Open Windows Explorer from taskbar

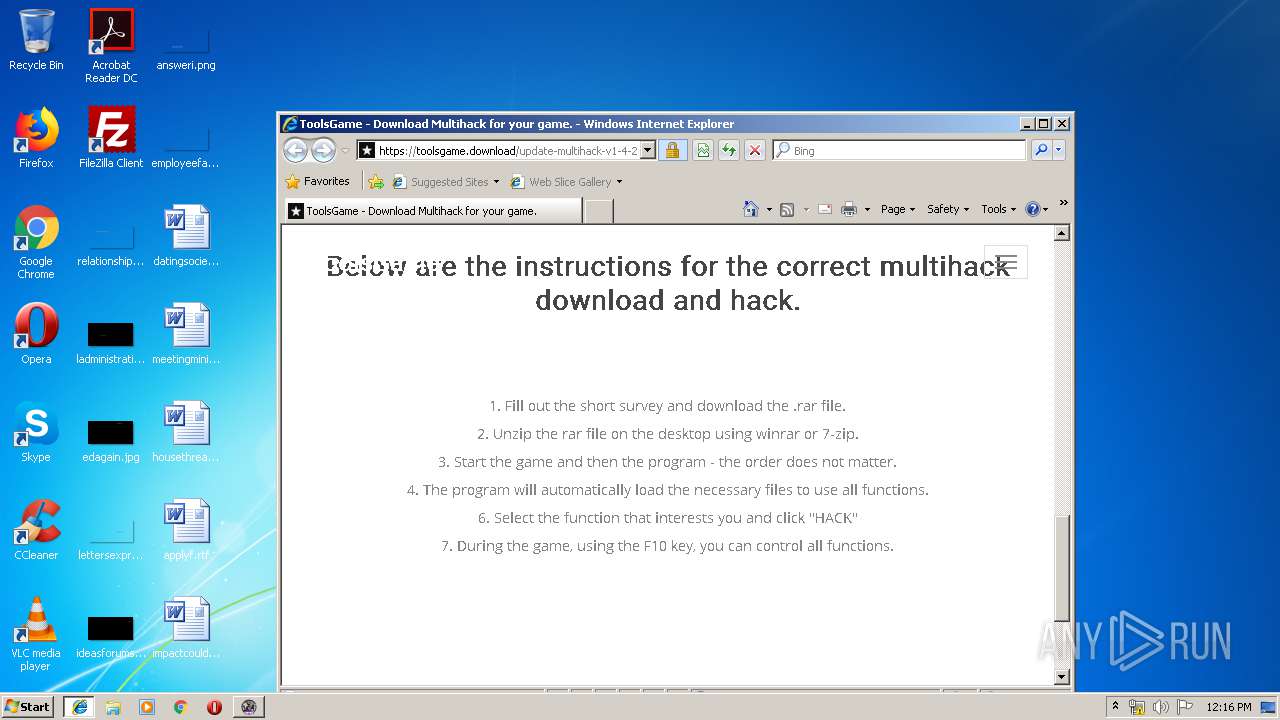113,707
